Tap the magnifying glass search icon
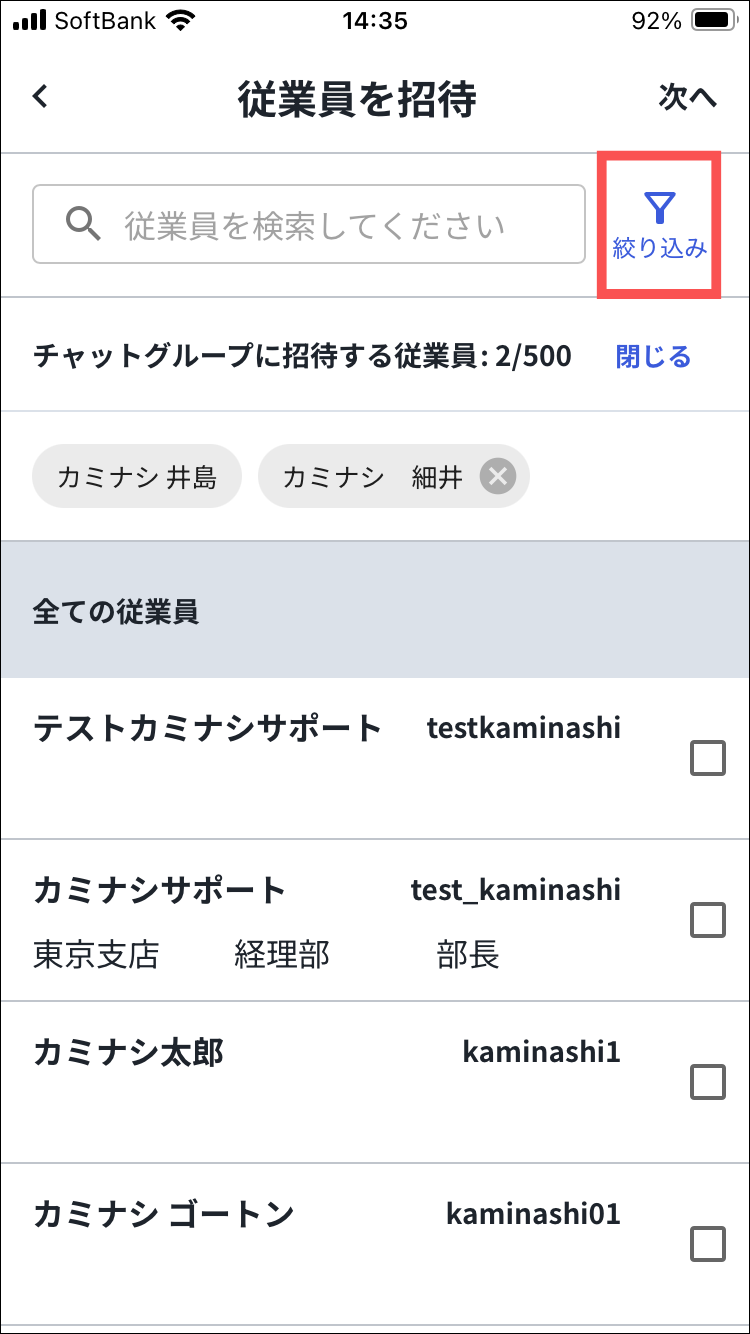The image size is (750, 1334). (x=83, y=225)
